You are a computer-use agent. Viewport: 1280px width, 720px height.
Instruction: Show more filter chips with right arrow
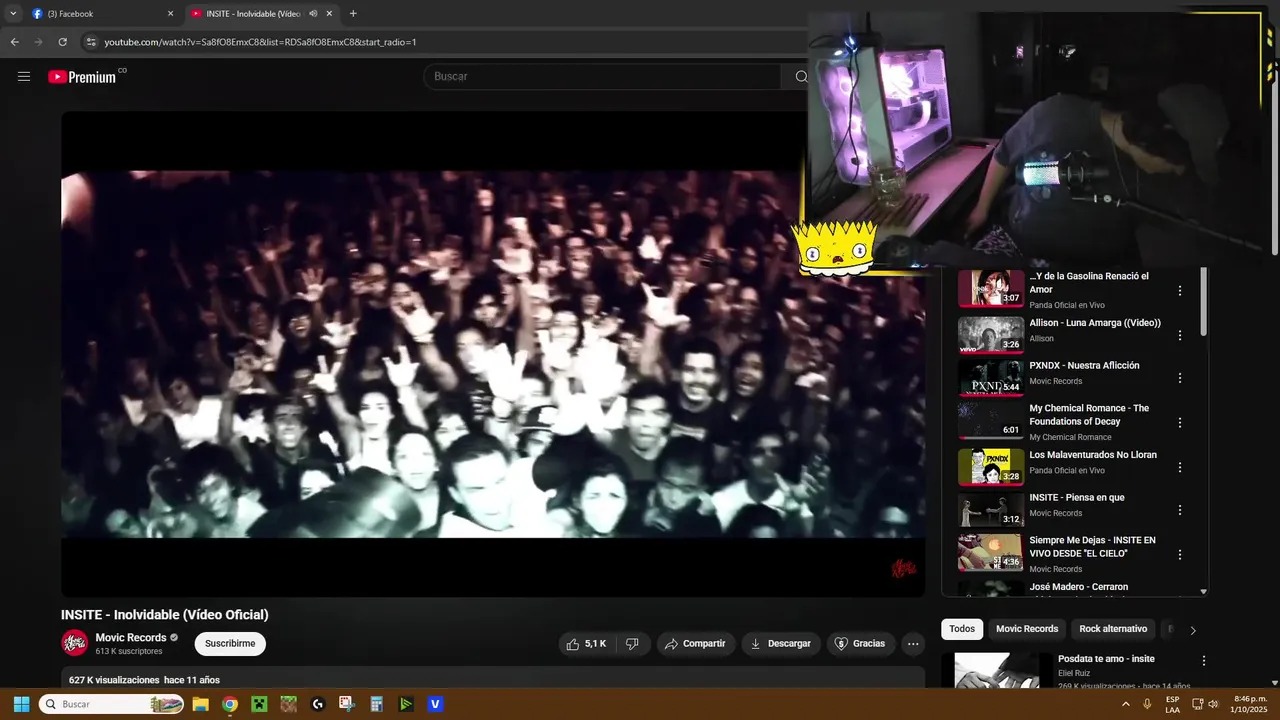1192,630
